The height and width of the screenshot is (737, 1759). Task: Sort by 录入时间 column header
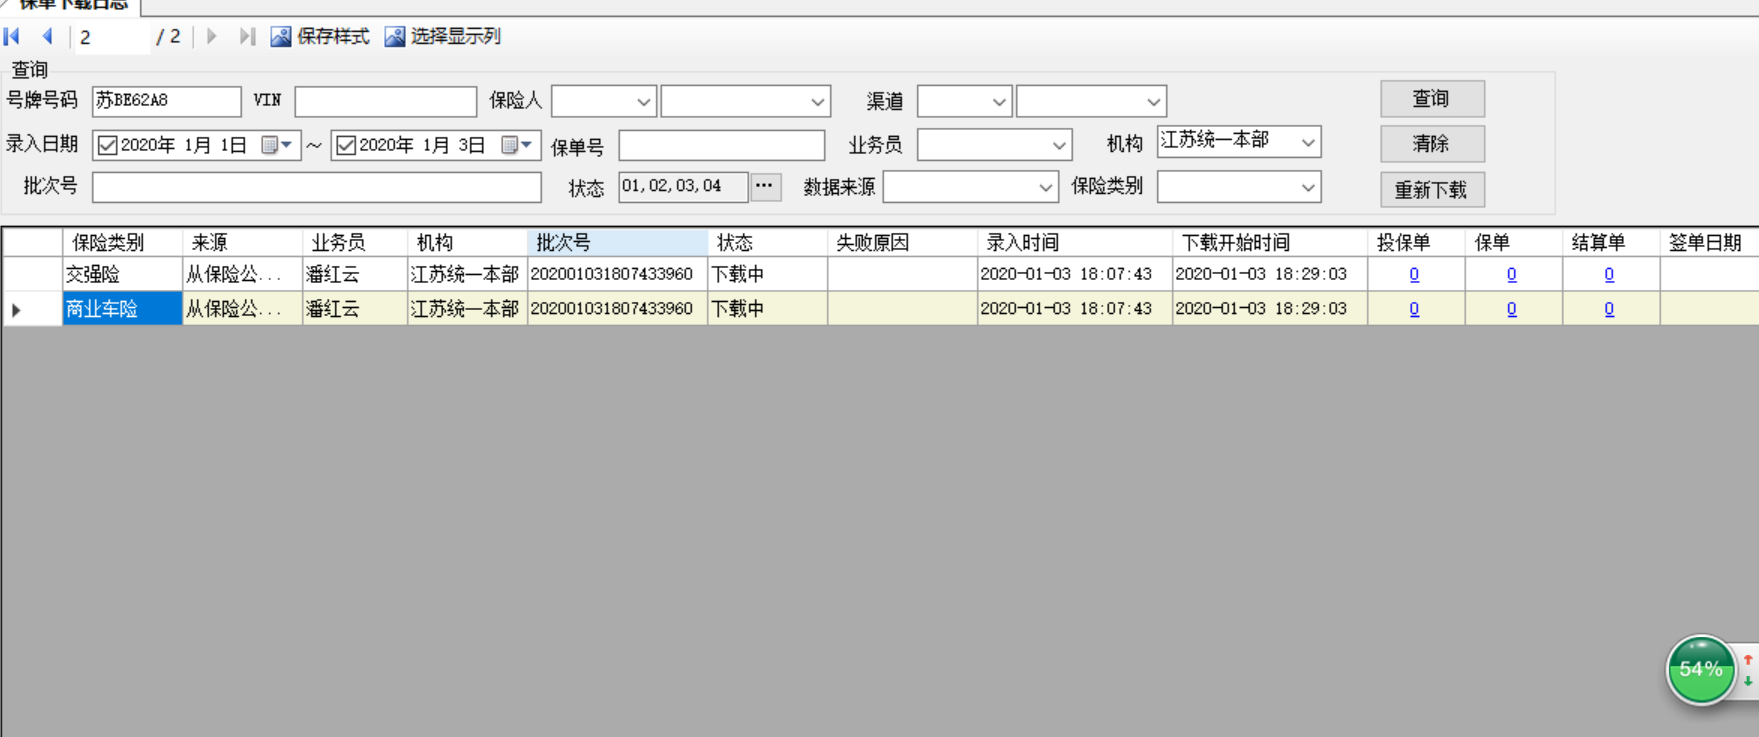pyautogui.click(x=1074, y=243)
